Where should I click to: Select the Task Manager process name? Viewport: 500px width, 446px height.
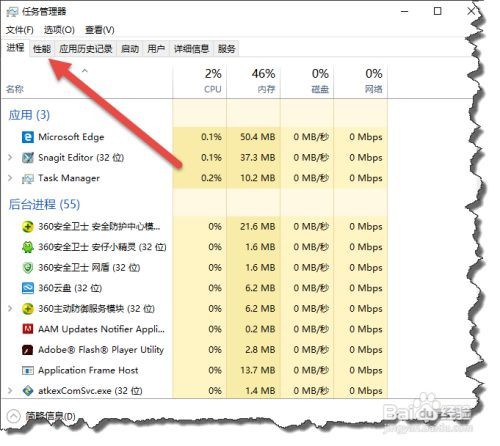[69, 178]
